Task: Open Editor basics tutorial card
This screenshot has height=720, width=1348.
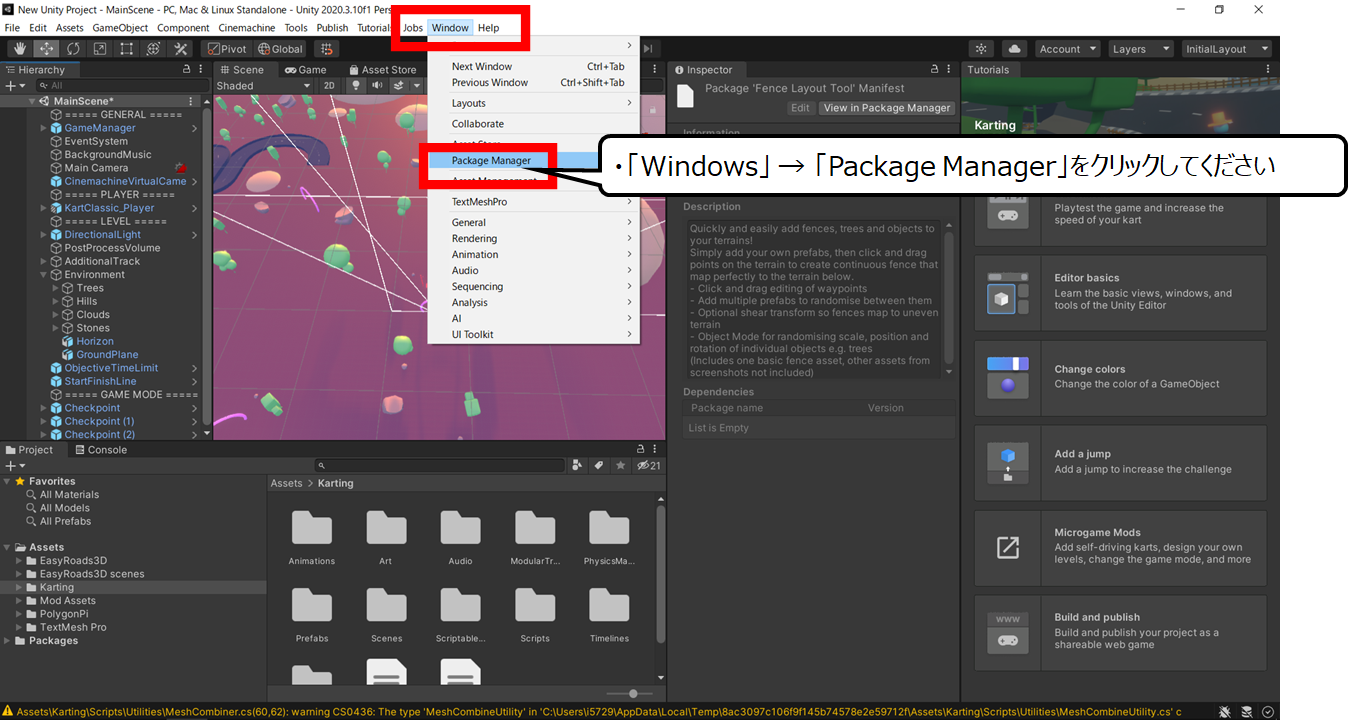Action: 1120,293
